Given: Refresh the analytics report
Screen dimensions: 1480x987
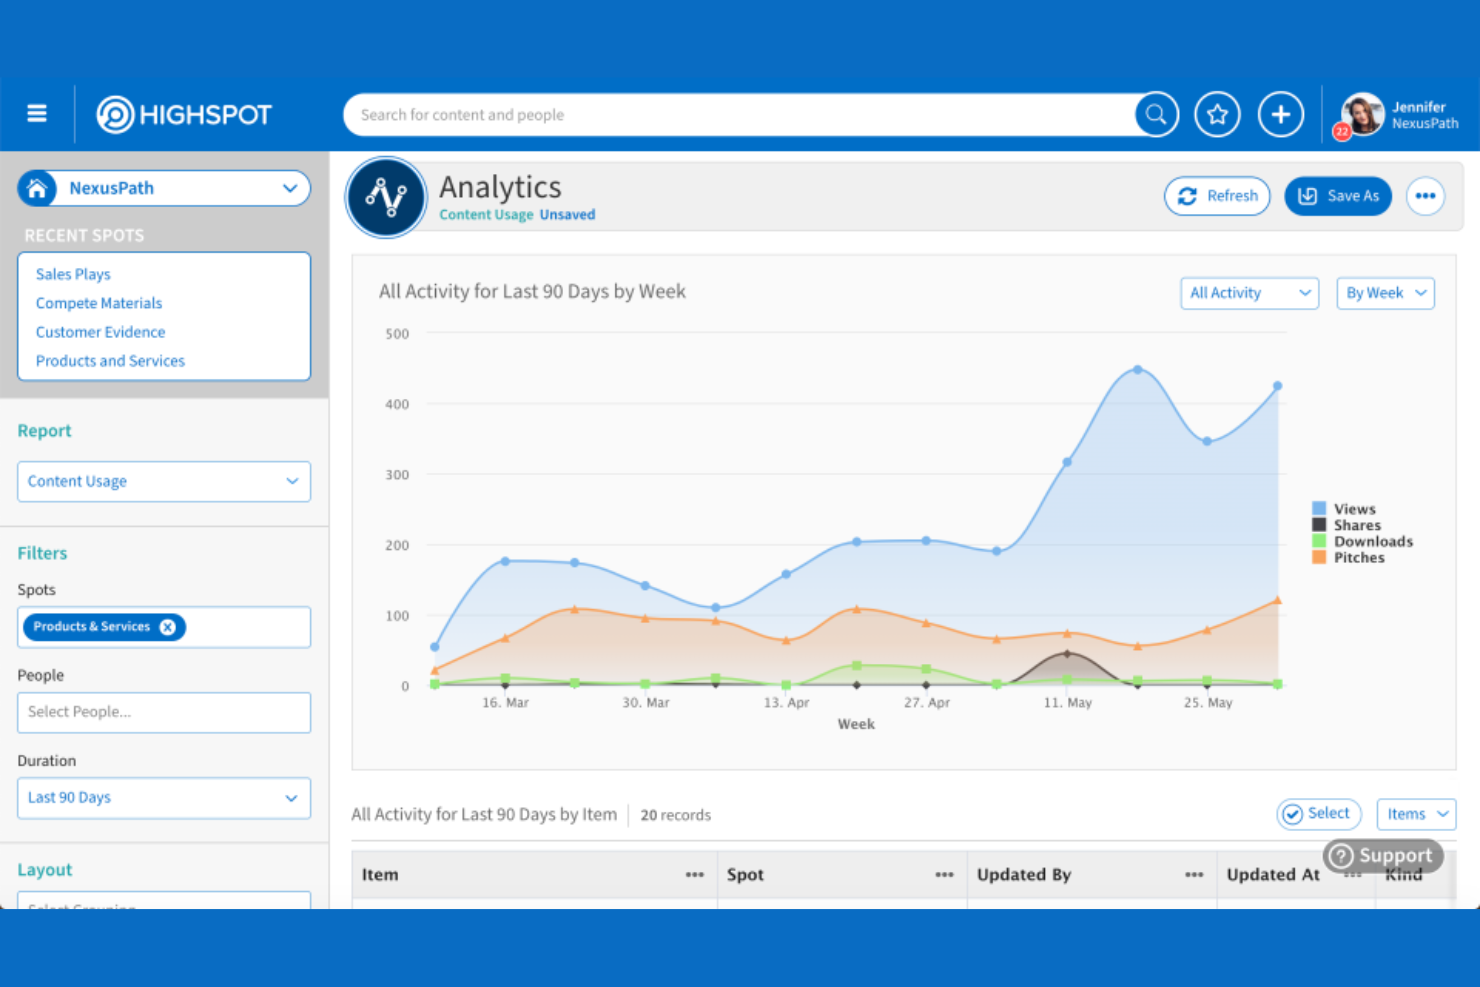Looking at the screenshot, I should (x=1217, y=196).
